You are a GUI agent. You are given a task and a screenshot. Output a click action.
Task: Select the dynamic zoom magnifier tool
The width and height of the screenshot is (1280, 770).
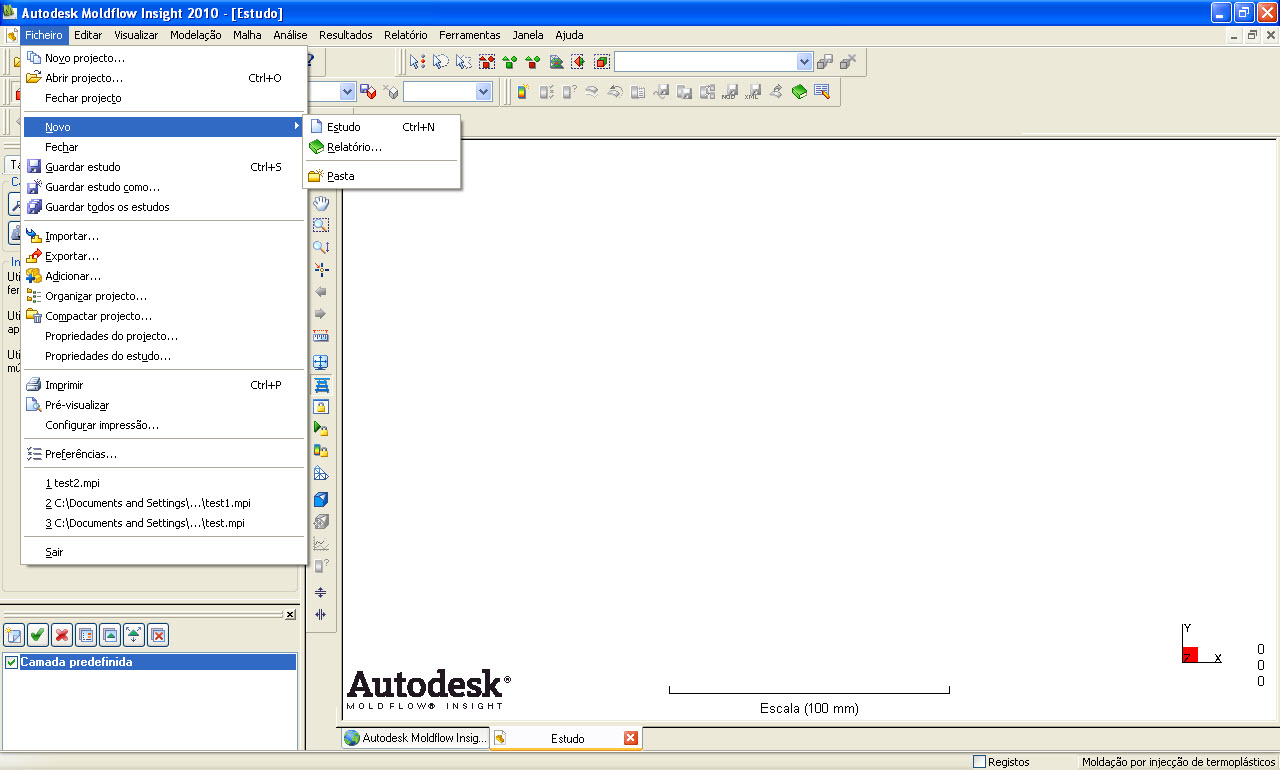pos(321,247)
